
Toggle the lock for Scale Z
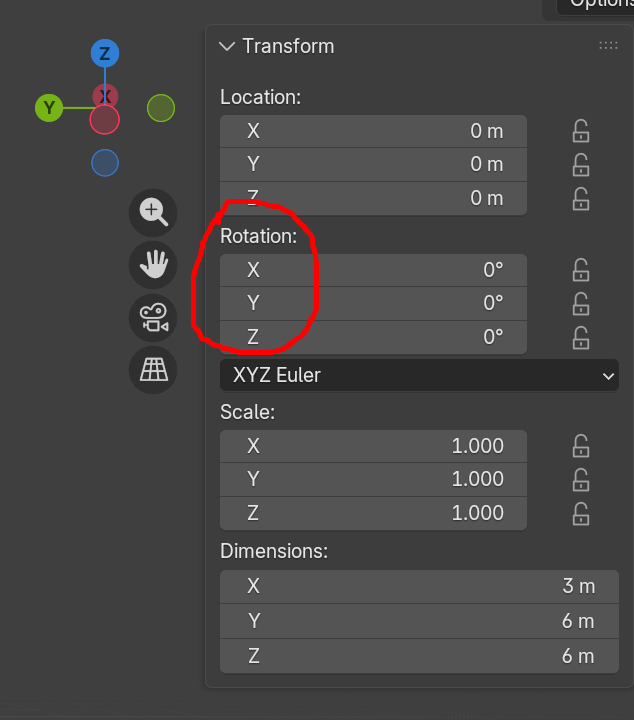(581, 513)
